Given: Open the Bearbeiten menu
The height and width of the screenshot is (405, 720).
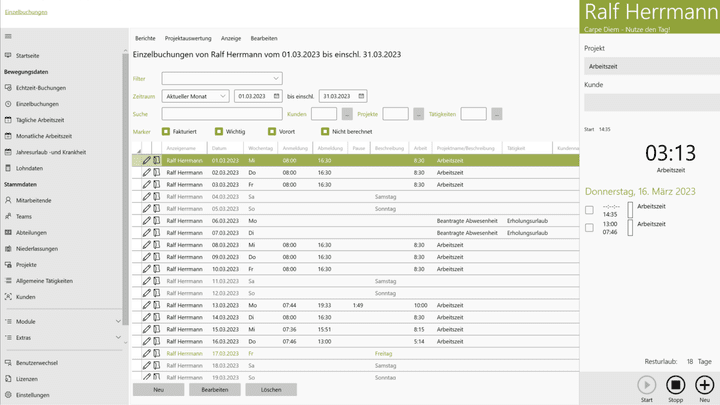Looking at the screenshot, I should (264, 39).
